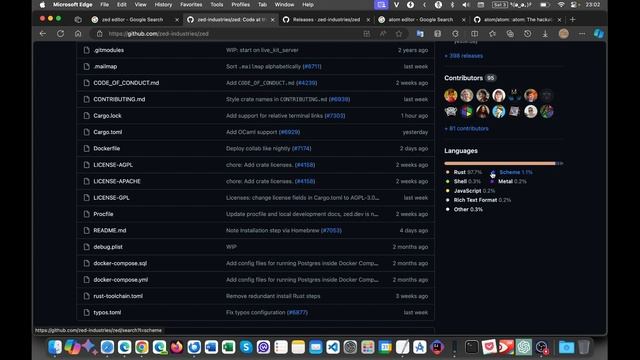Open the CODE_OF_CONDUCT.md file
Viewport: 640px width, 360px height.
point(126,83)
